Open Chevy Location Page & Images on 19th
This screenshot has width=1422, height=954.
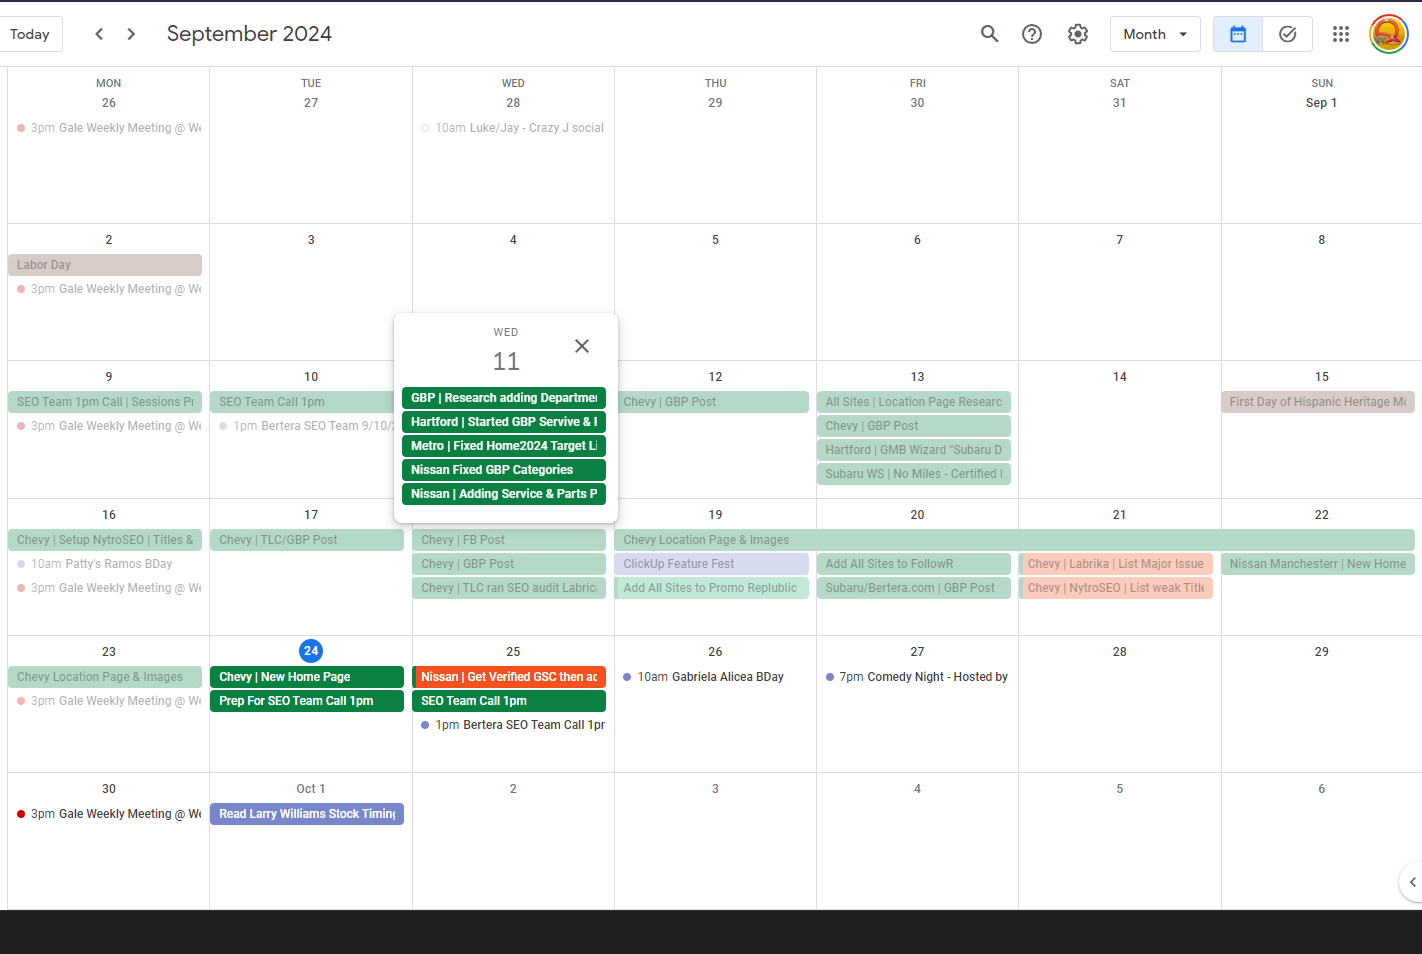pyautogui.click(x=1015, y=540)
